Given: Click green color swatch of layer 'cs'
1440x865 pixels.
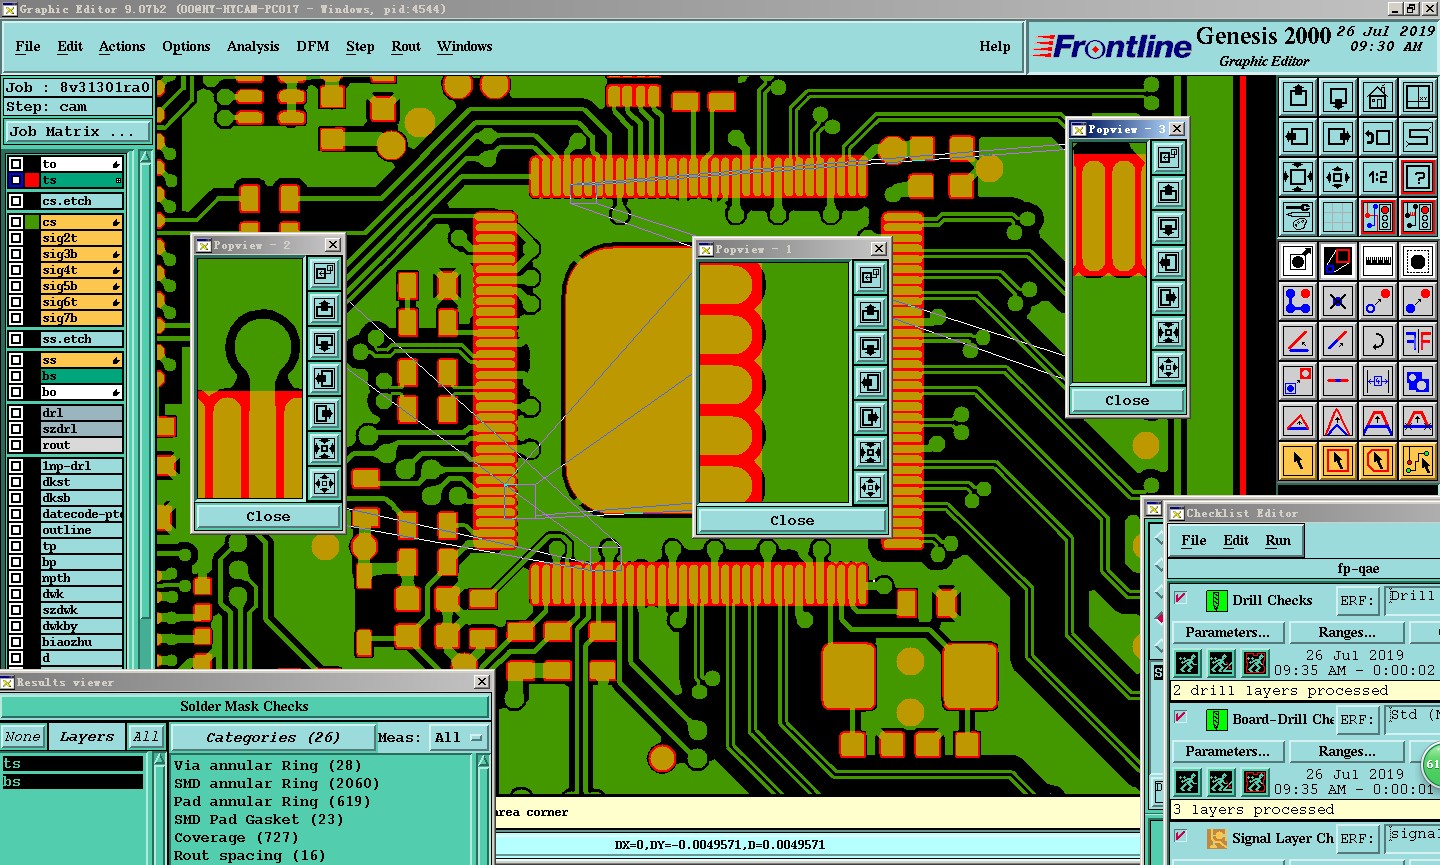Looking at the screenshot, I should pos(32,222).
